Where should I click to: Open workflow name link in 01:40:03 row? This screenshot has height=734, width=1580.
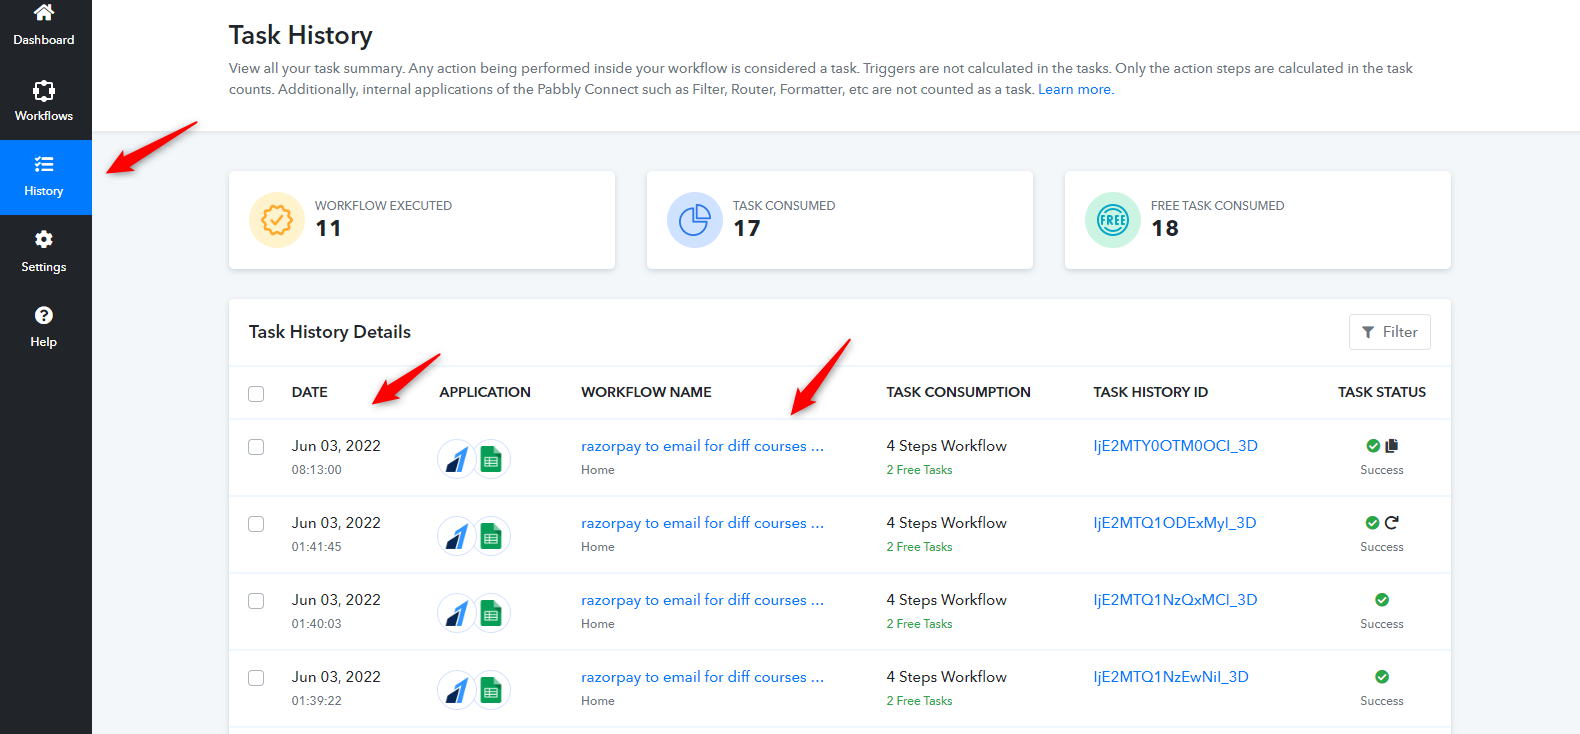pyautogui.click(x=702, y=600)
